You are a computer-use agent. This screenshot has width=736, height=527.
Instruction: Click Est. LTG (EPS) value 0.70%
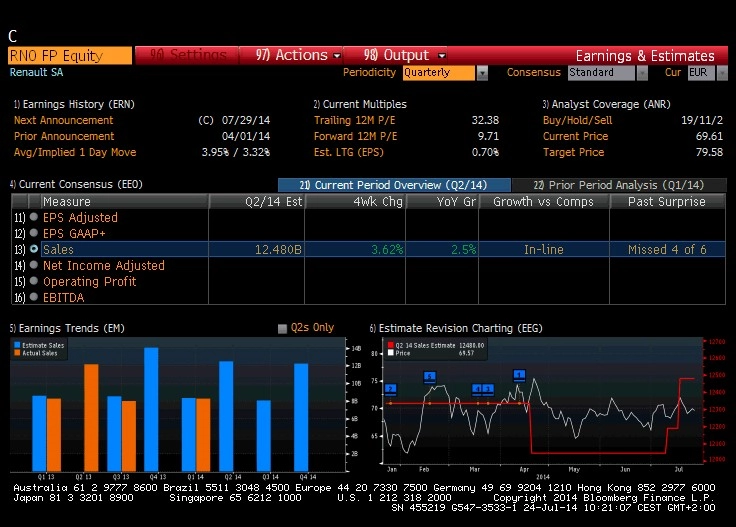click(485, 152)
